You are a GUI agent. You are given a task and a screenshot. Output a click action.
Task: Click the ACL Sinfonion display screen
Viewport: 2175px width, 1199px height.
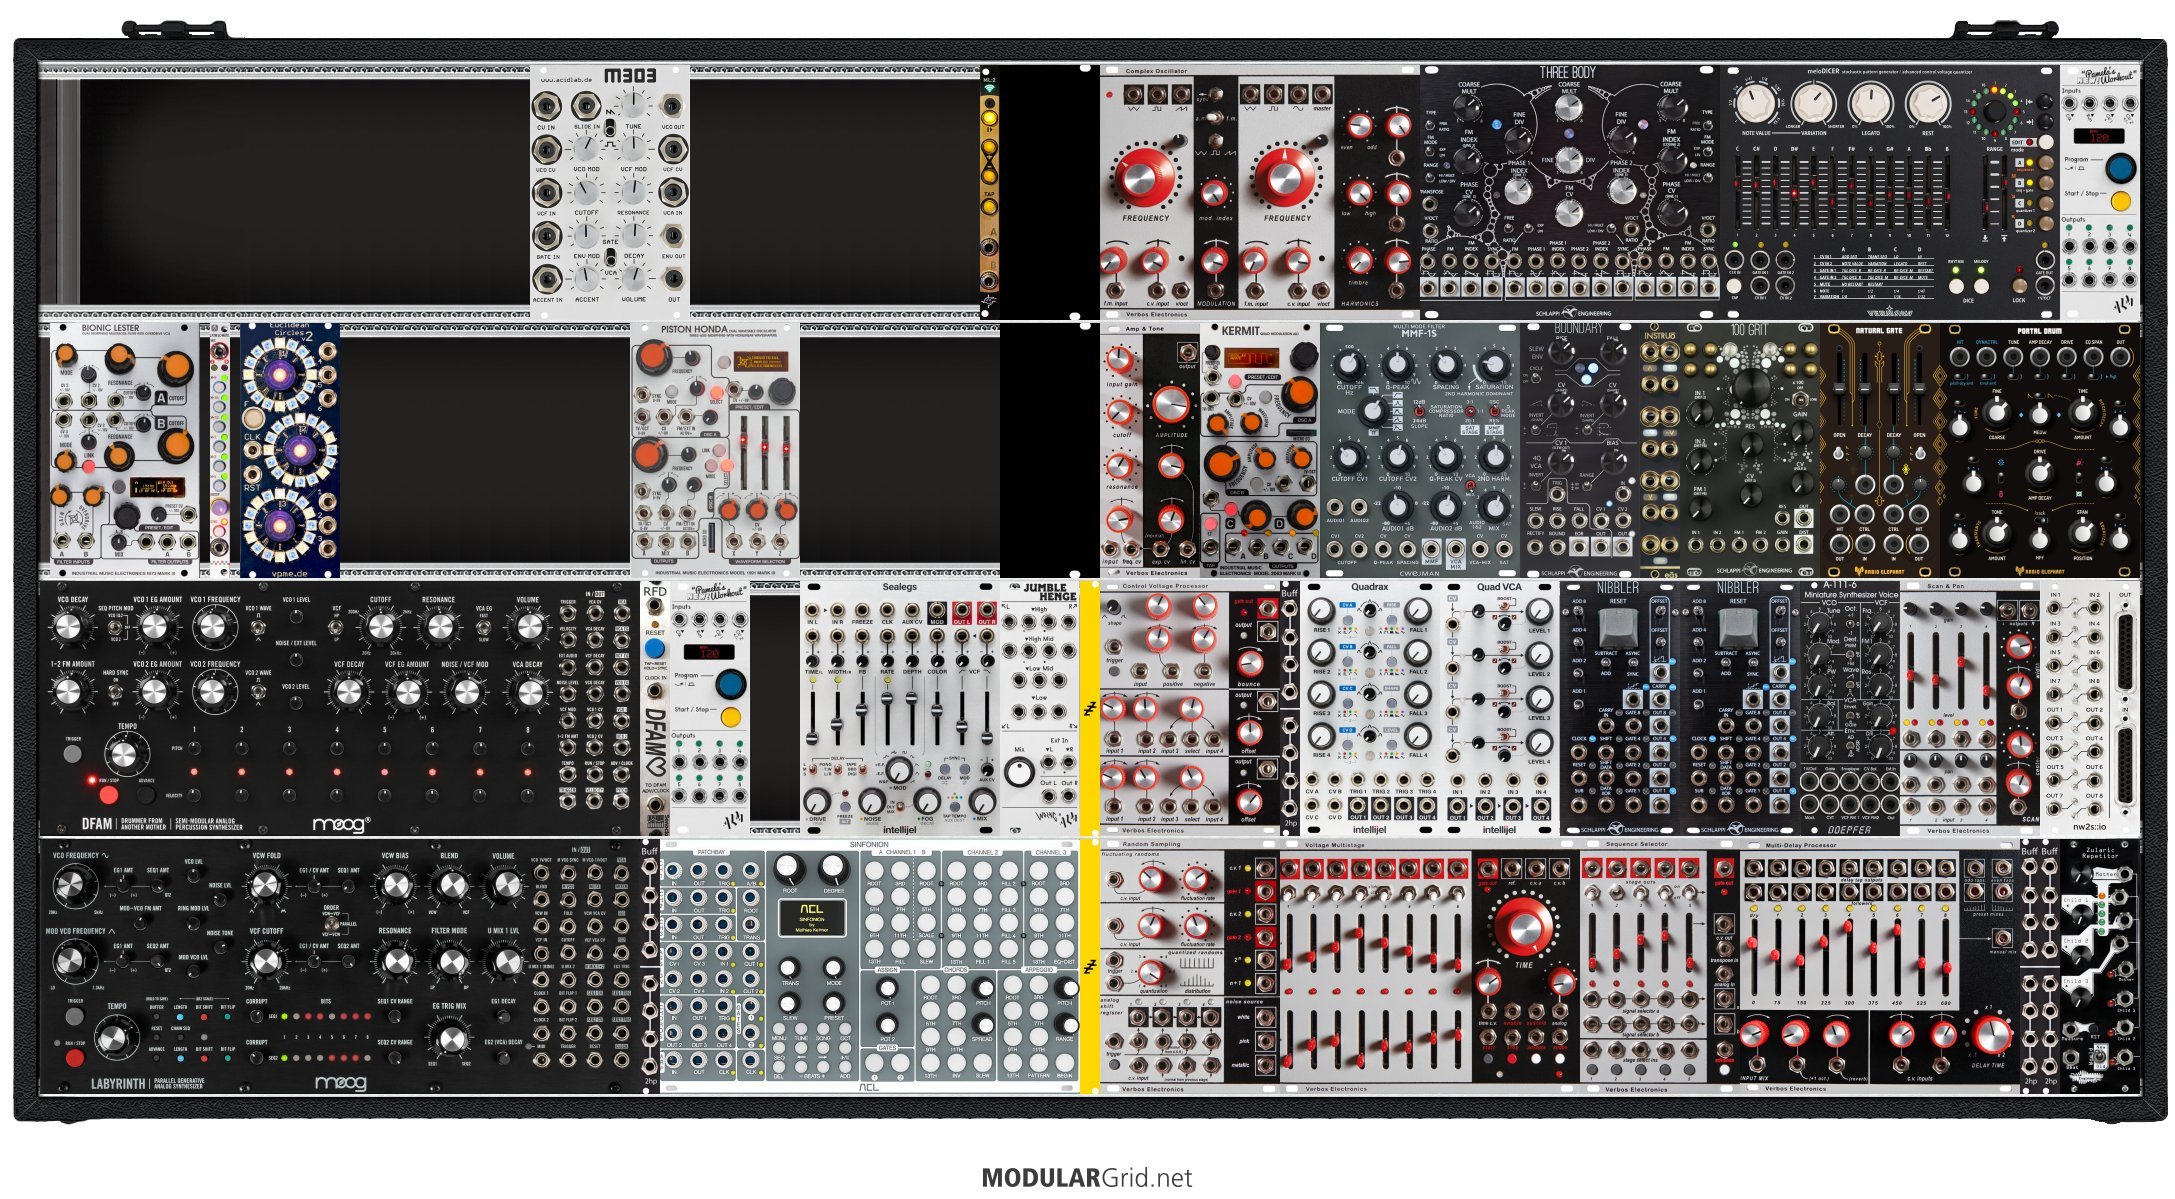click(811, 918)
